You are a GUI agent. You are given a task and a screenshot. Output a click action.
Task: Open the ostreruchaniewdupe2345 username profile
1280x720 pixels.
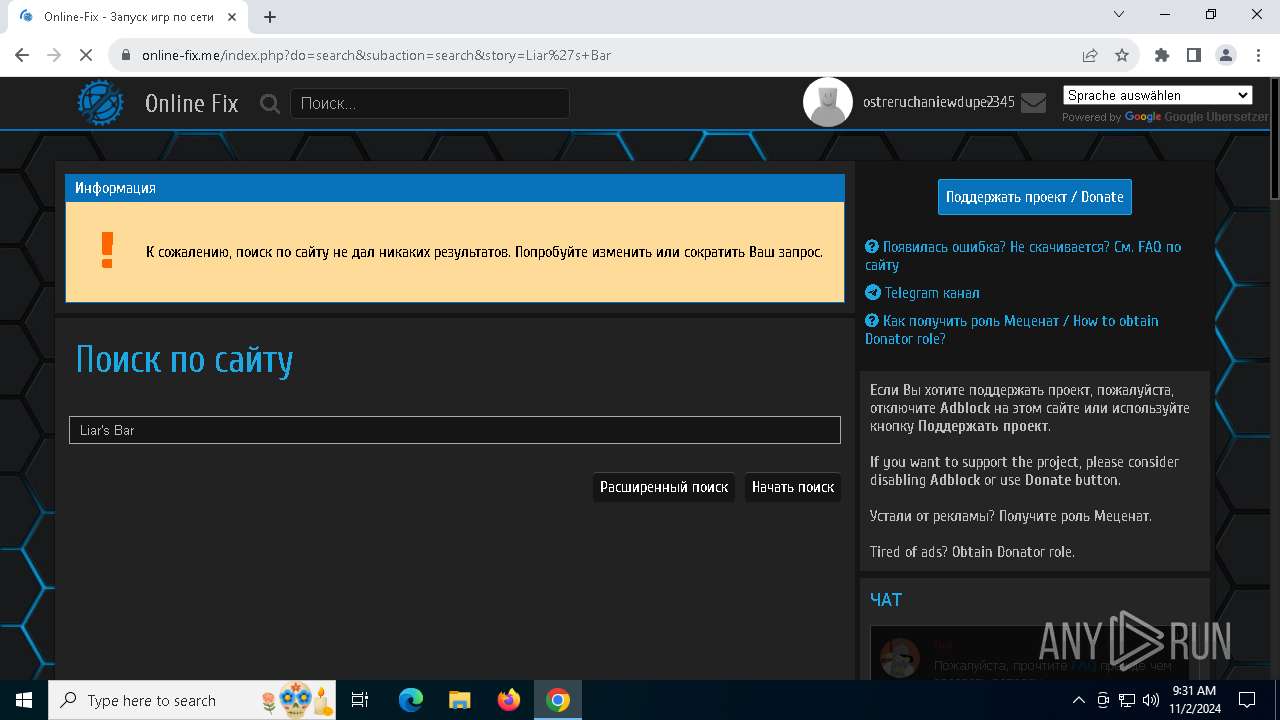pos(939,102)
